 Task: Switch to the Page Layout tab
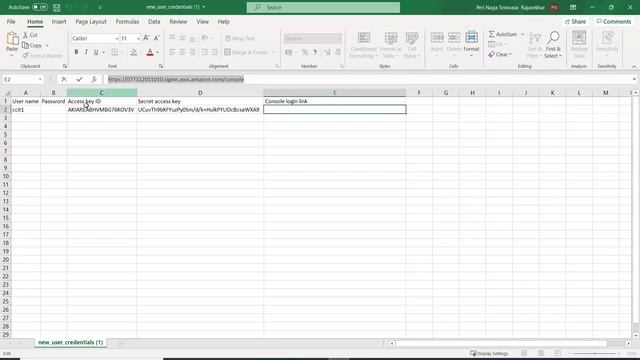point(91,22)
